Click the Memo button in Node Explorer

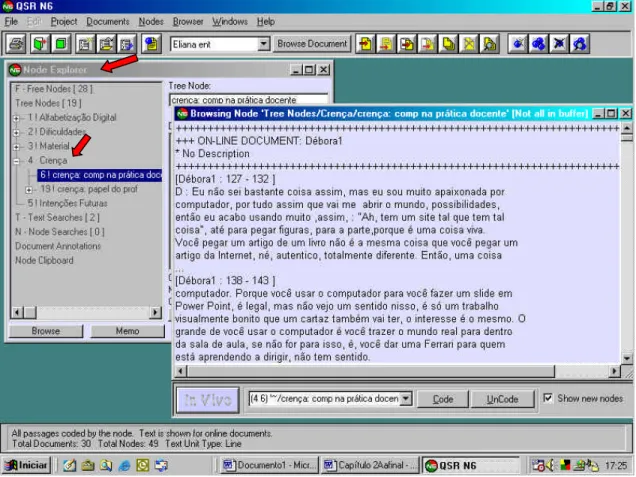(x=127, y=331)
